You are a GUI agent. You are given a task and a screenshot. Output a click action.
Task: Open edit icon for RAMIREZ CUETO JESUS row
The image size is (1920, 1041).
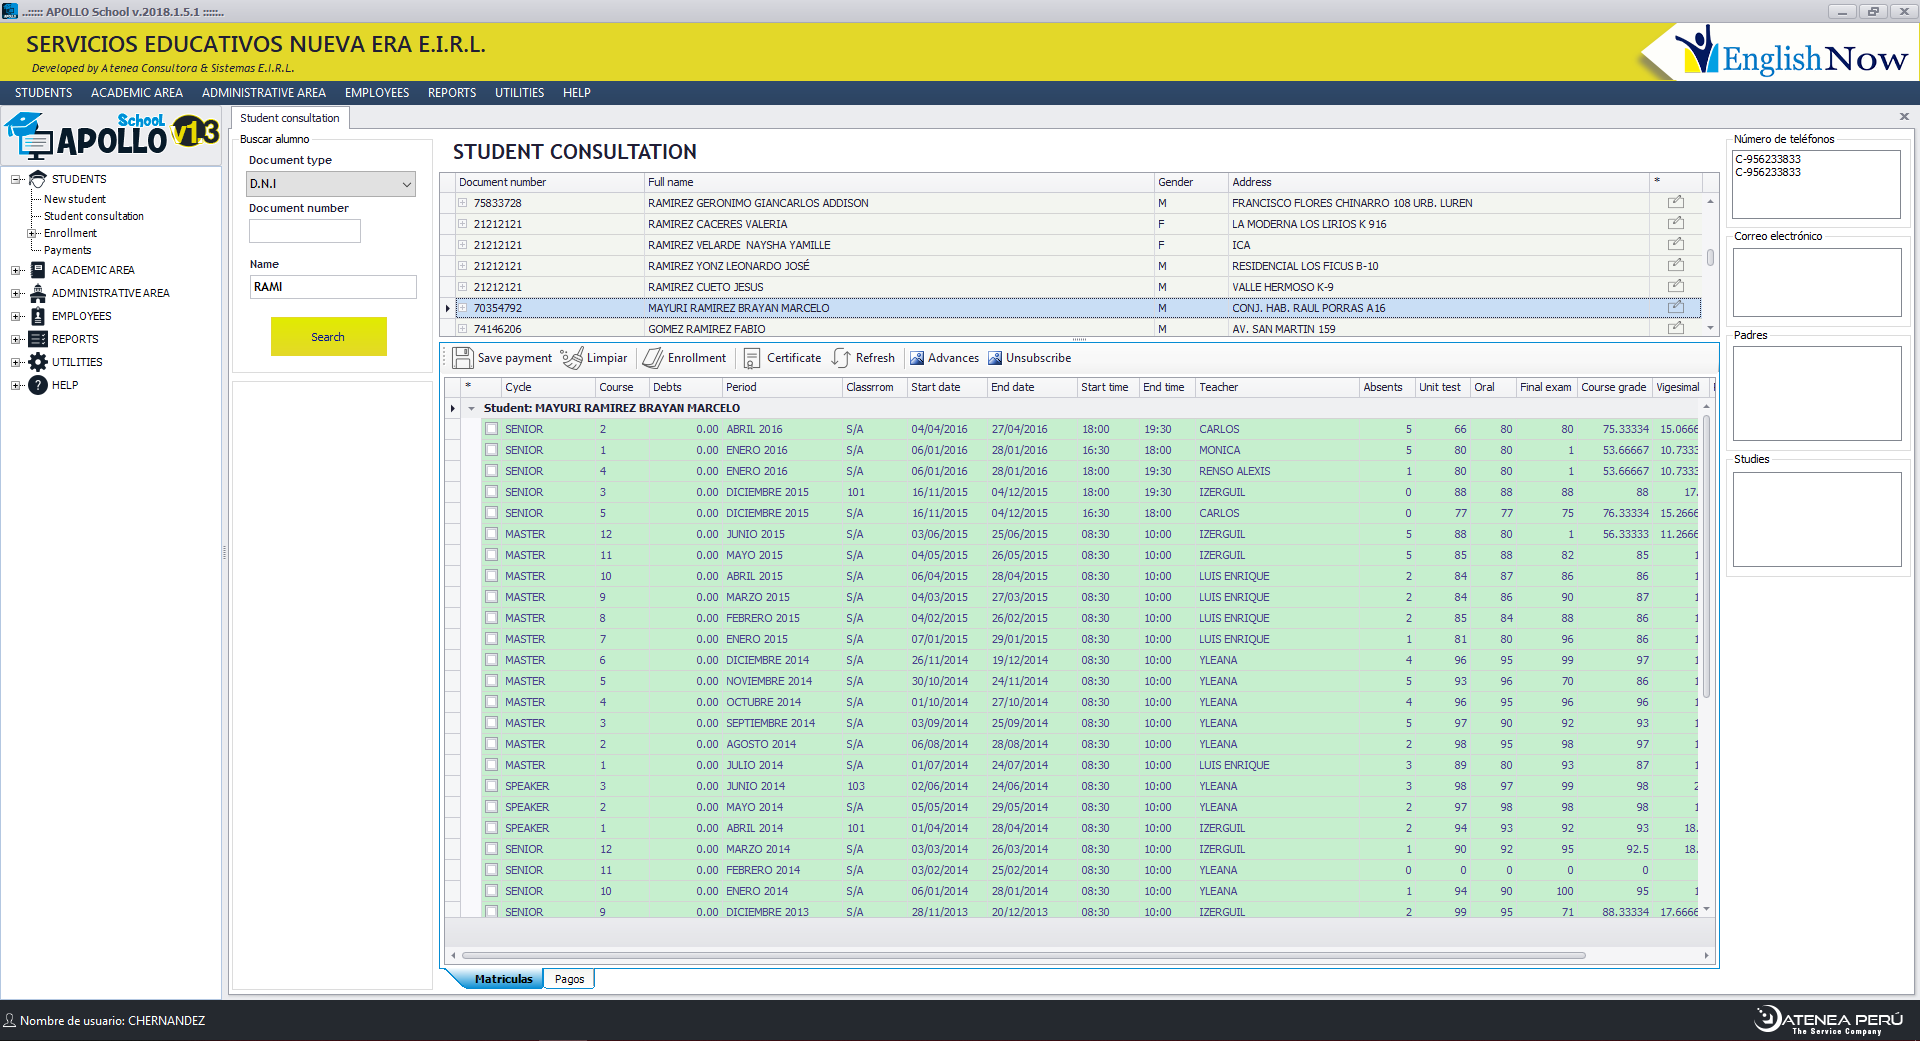tap(1675, 286)
